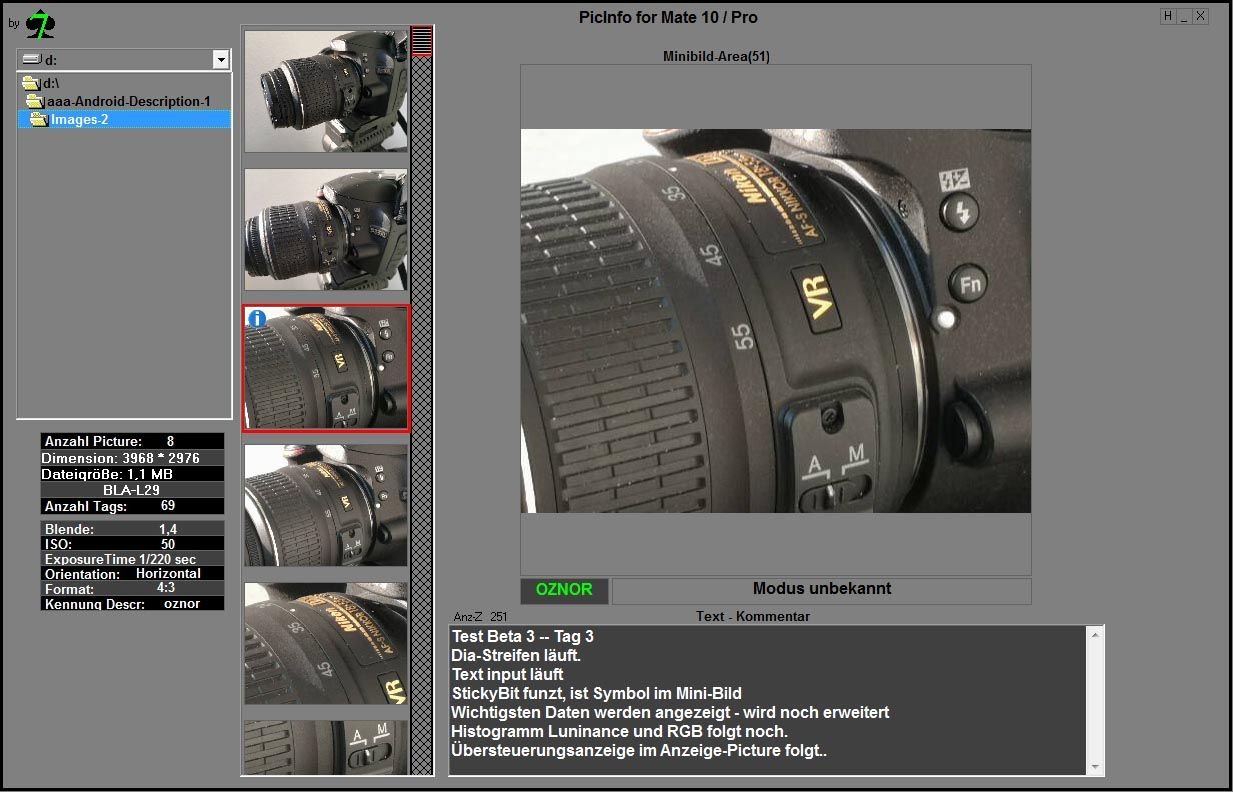Click comment line starting 'Histogramm Luninance'
Viewport: 1233px width, 792px height.
tap(619, 731)
